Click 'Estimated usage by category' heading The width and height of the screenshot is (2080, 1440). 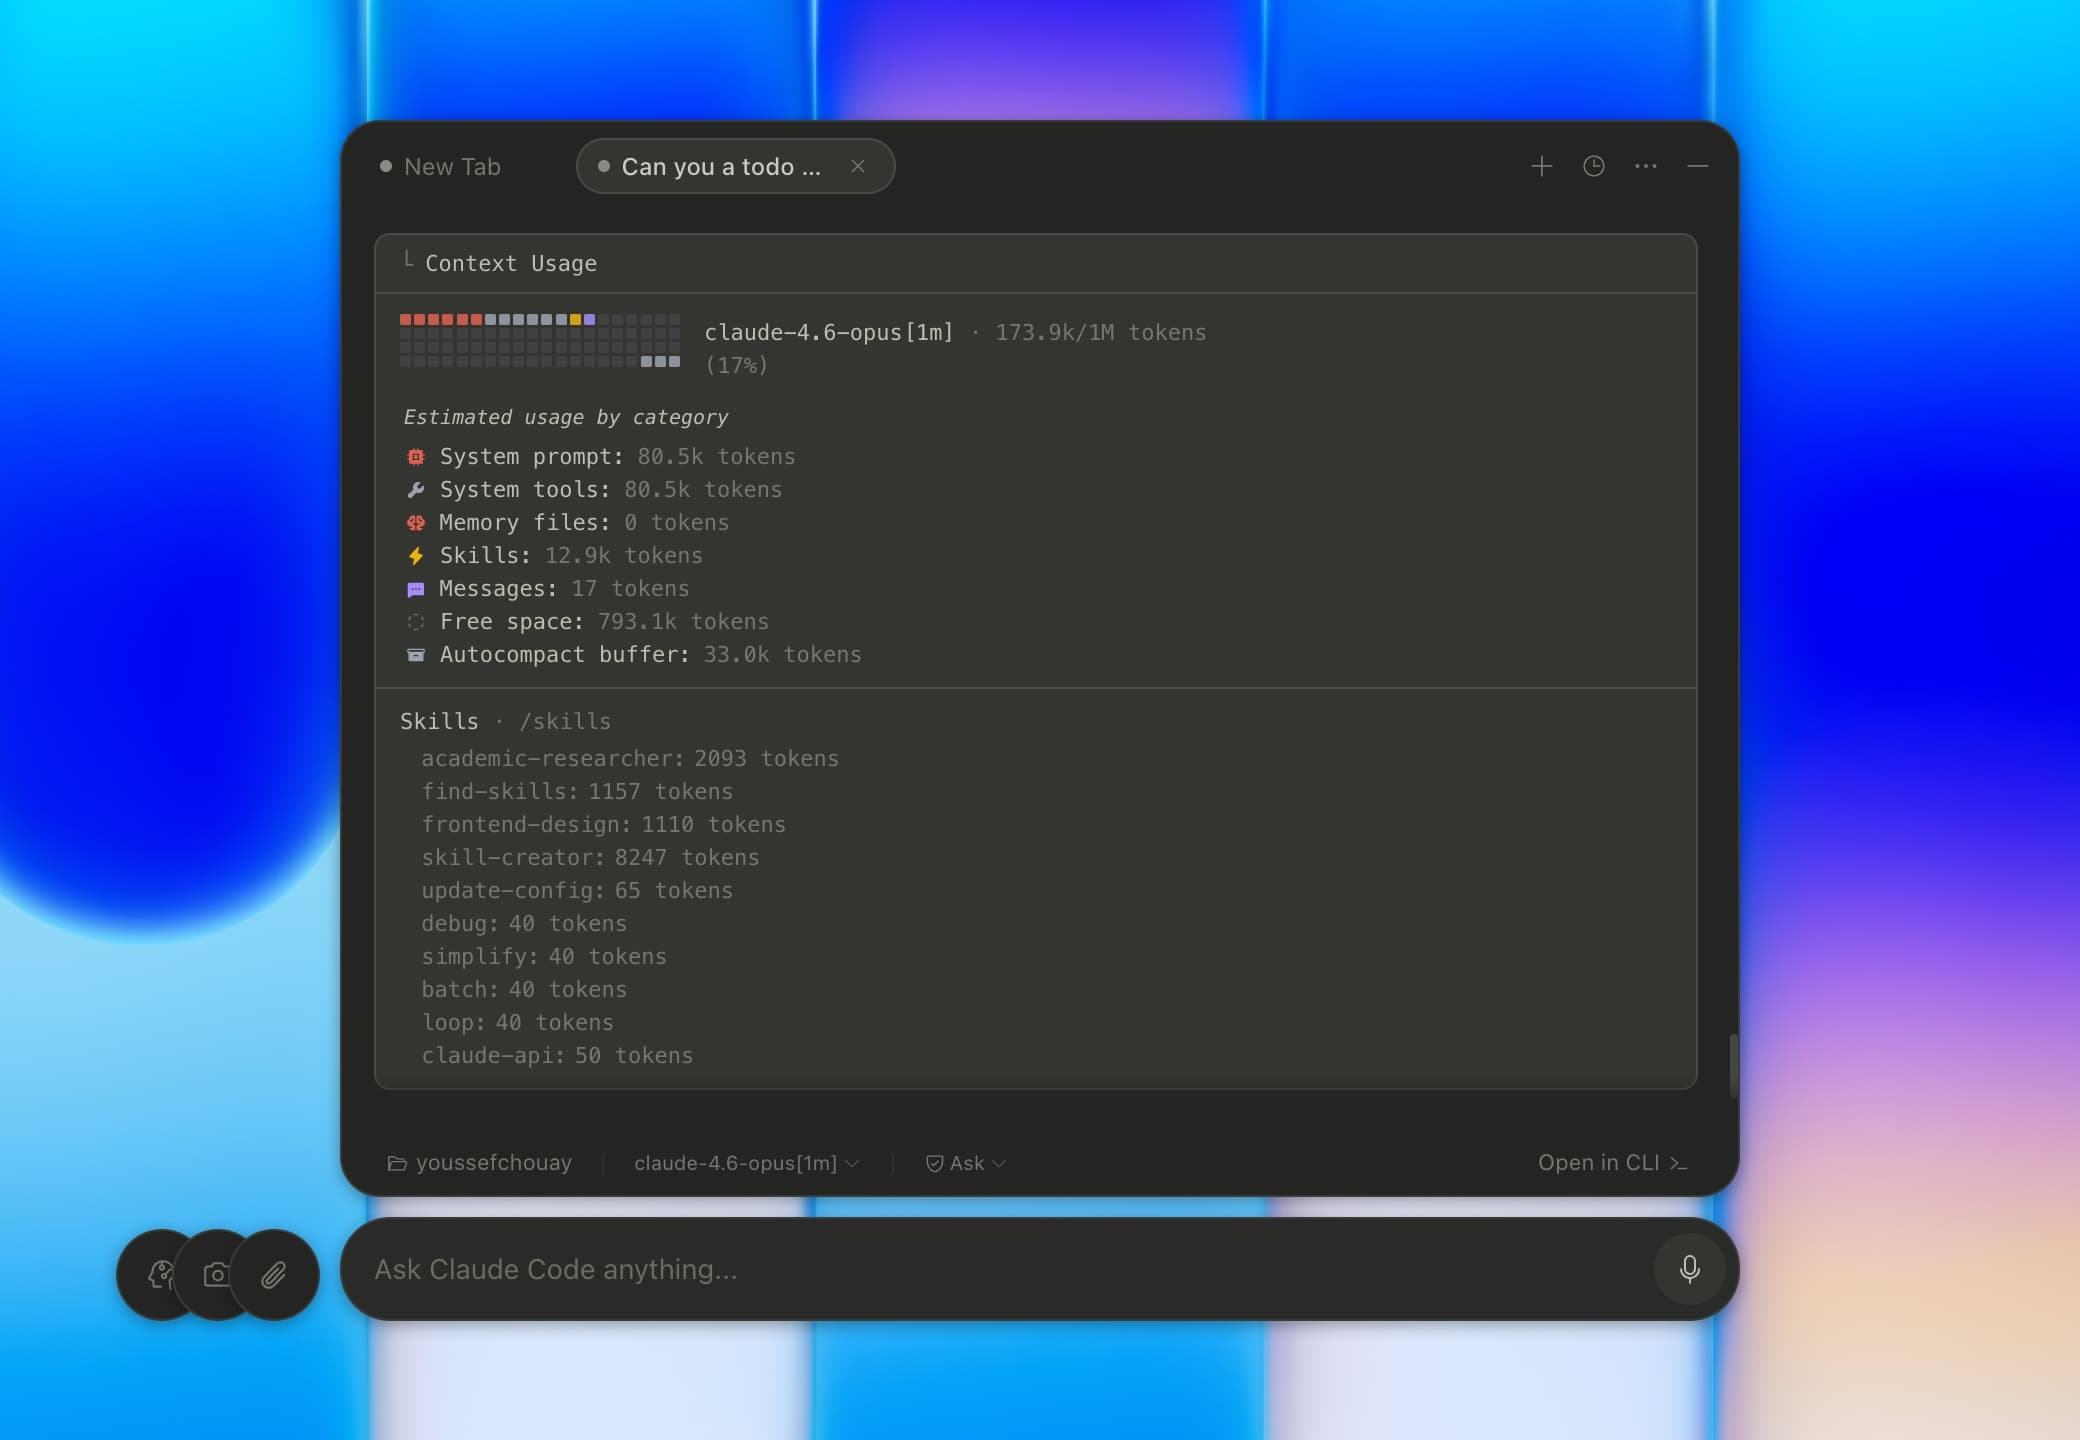[565, 417]
